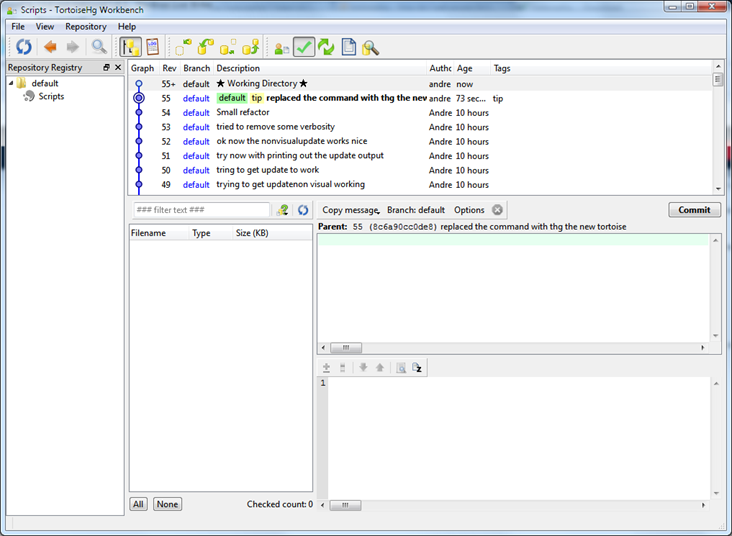Click the grey forward arrow icon
The height and width of the screenshot is (536, 732).
72,47
